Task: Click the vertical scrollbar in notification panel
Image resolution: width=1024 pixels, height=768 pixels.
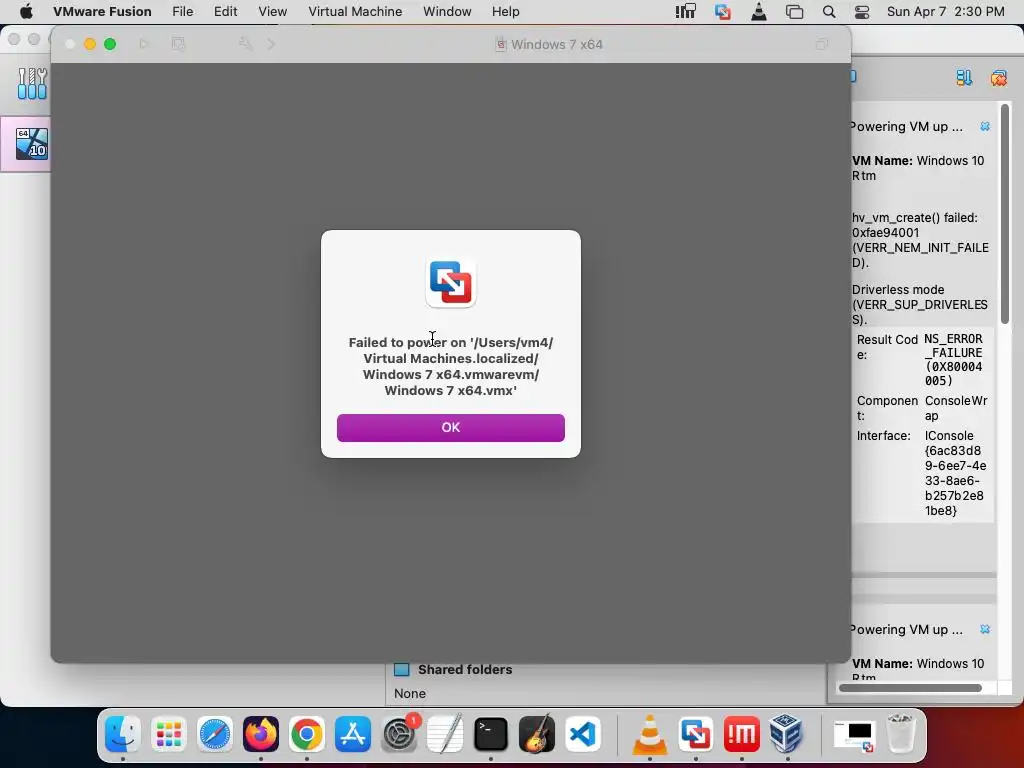Action: click(1005, 214)
